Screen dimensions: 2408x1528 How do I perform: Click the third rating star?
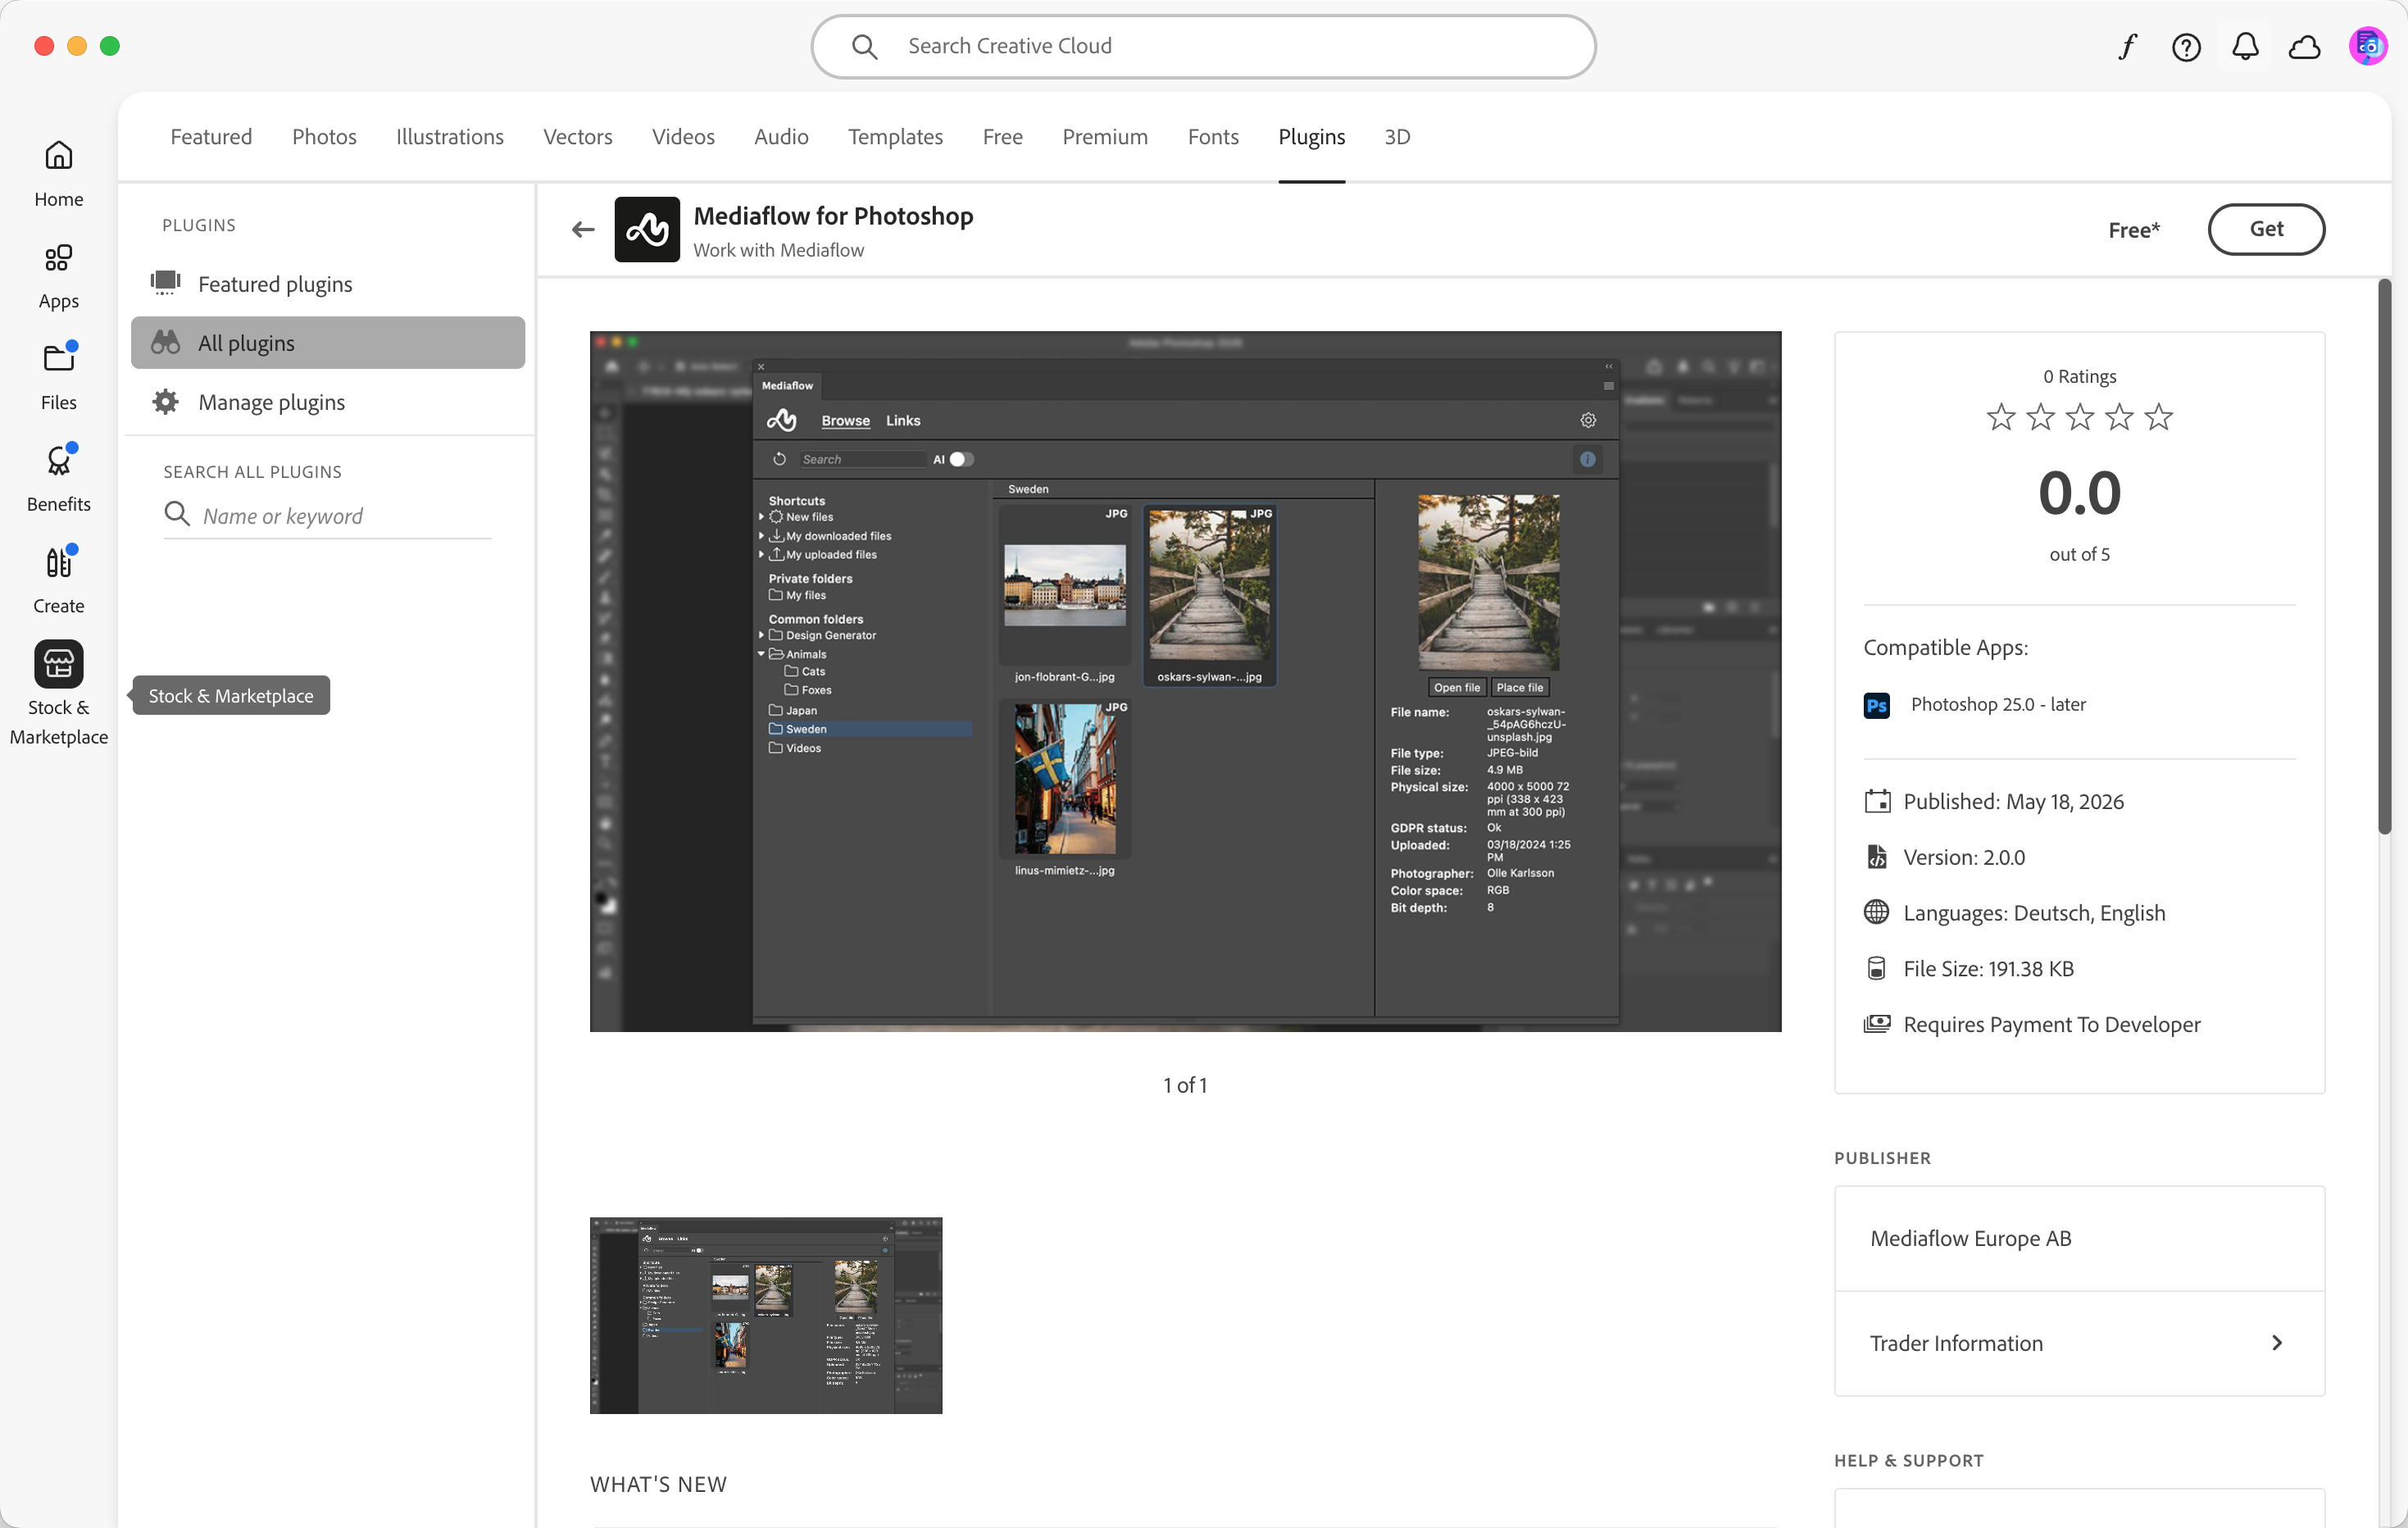(2080, 416)
